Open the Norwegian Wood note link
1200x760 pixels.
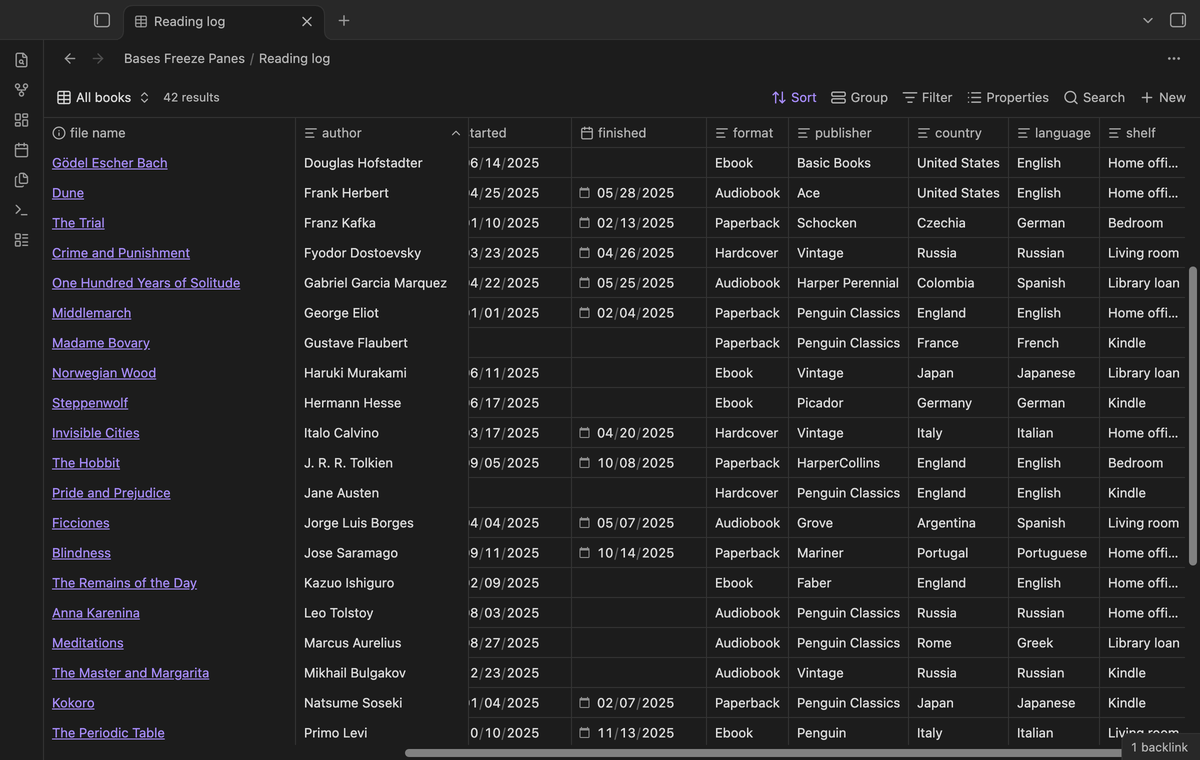pos(104,373)
